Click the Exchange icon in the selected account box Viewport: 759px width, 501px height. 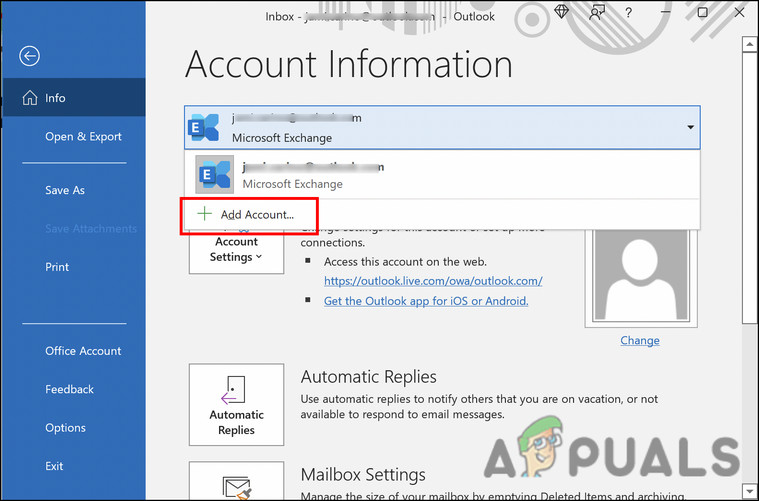click(203, 128)
